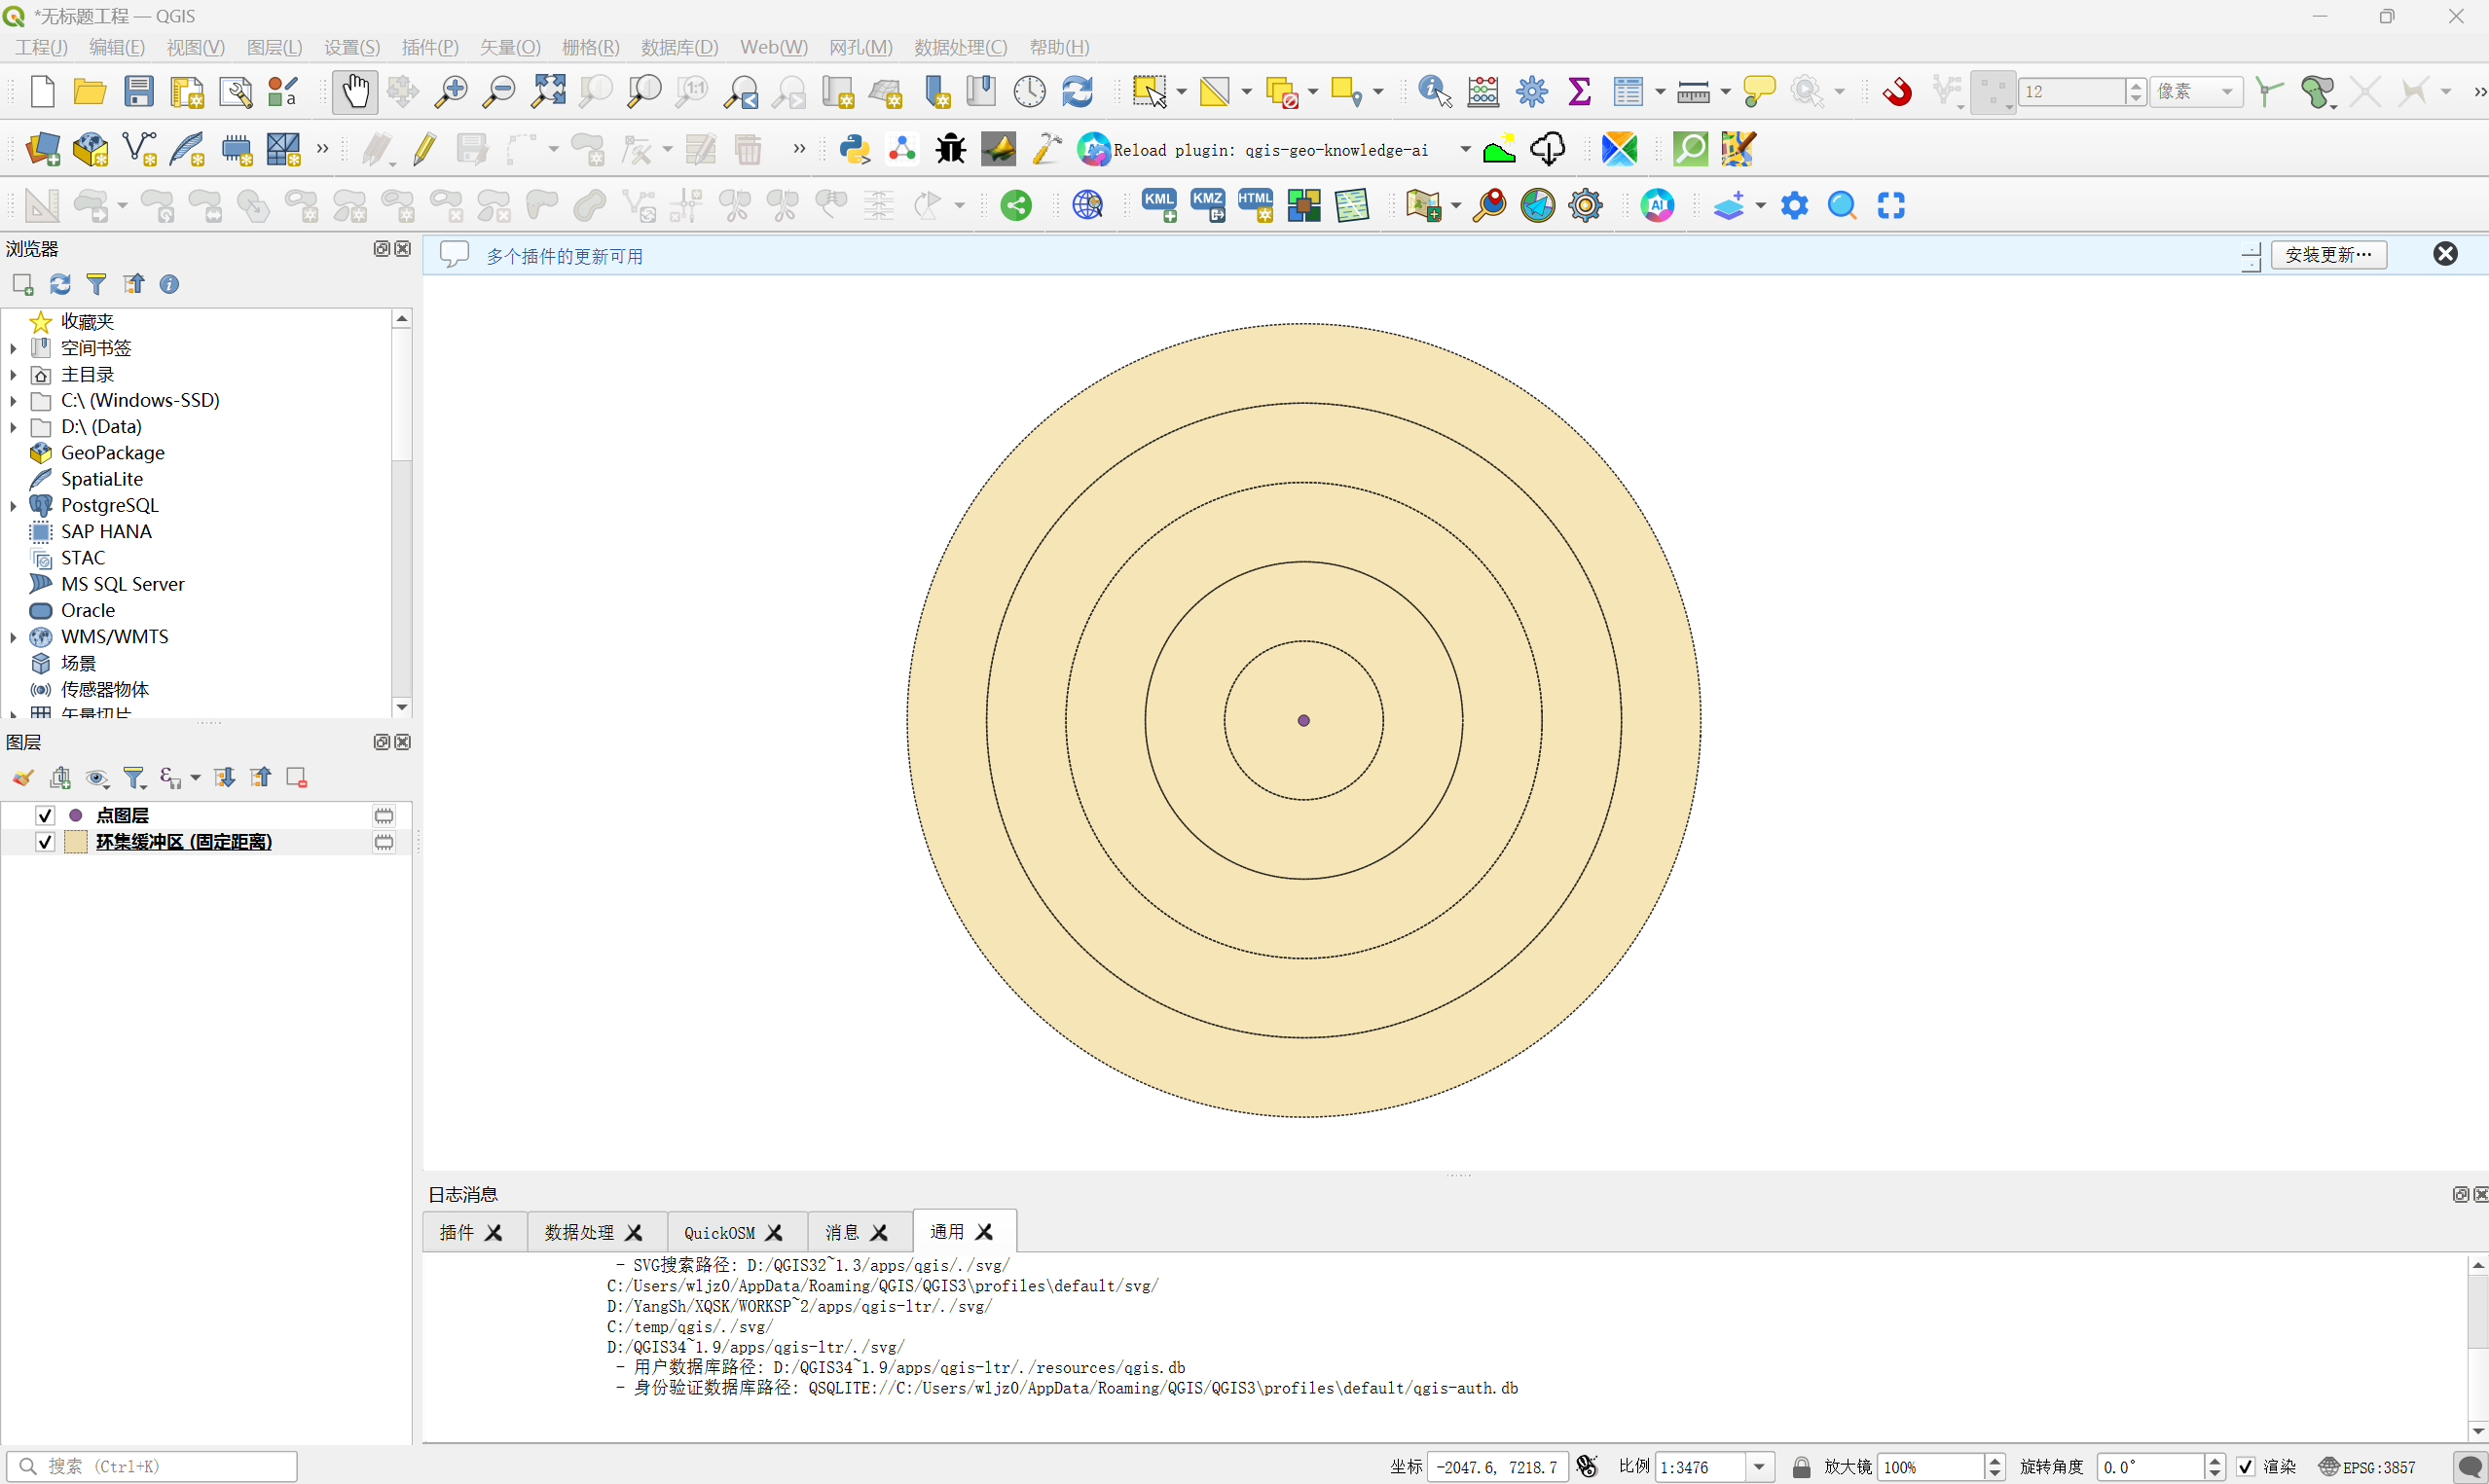Open the Python console icon

854,149
